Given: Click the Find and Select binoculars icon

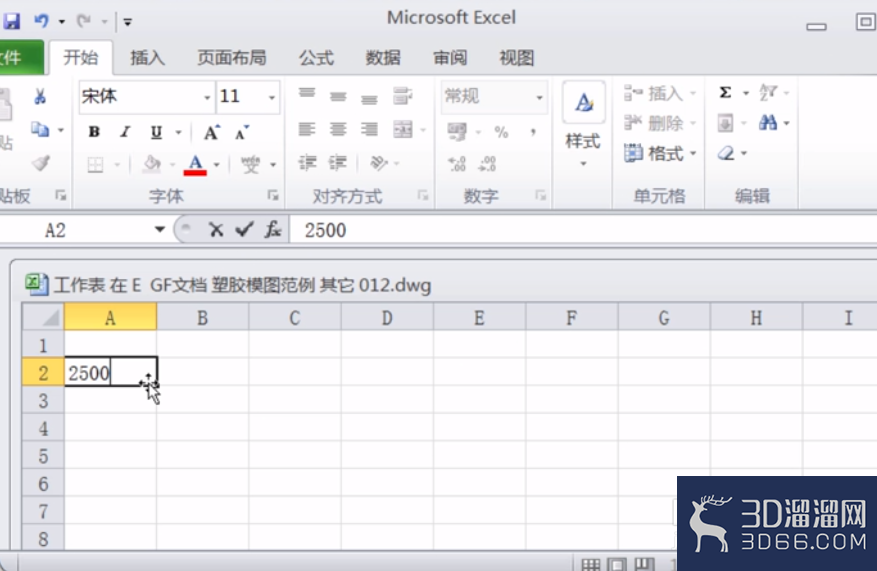Looking at the screenshot, I should (x=768, y=122).
